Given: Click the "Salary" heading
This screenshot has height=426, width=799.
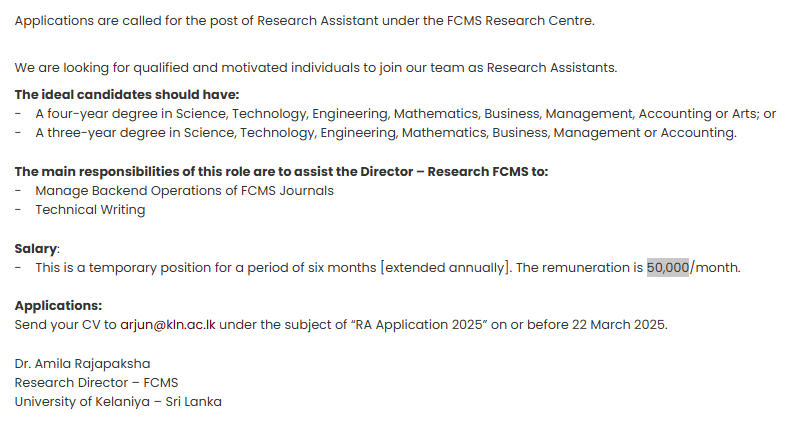Looking at the screenshot, I should [37, 248].
